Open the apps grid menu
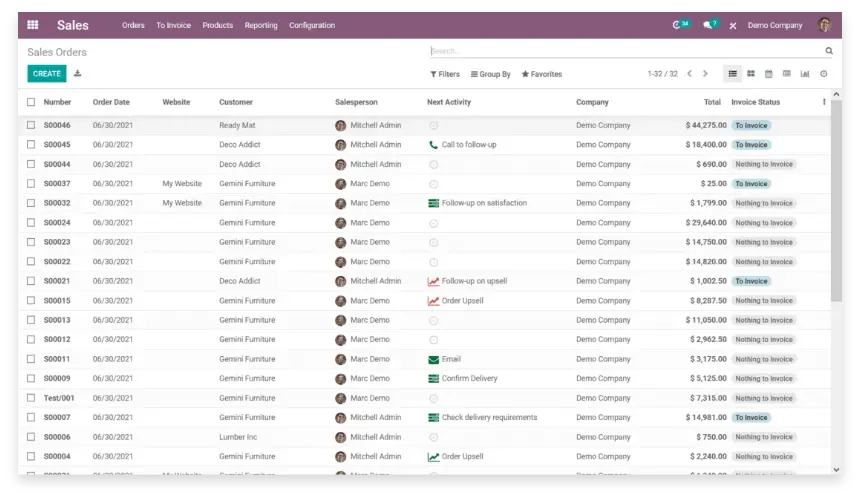The image size is (860, 499). pos(32,25)
